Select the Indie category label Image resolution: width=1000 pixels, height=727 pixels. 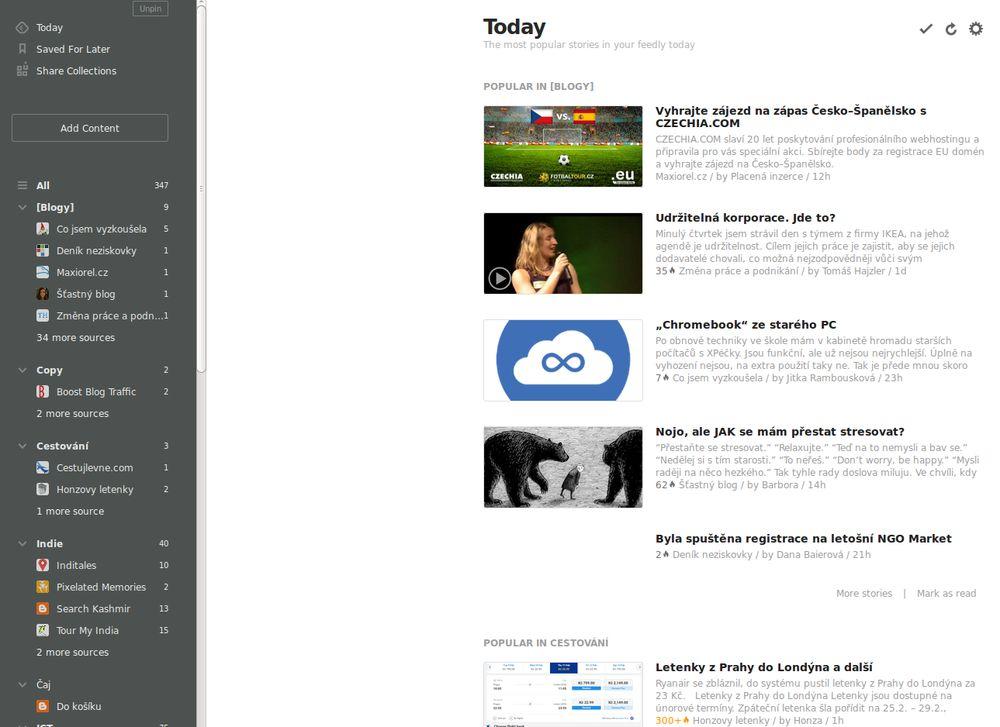tap(49, 543)
